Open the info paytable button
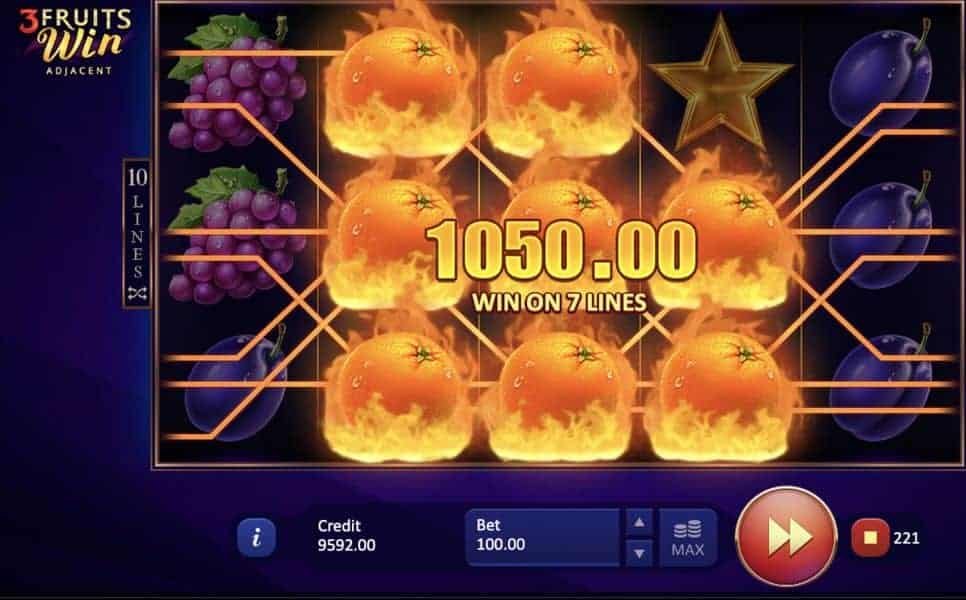Screen dimensions: 966x600 [x=256, y=537]
